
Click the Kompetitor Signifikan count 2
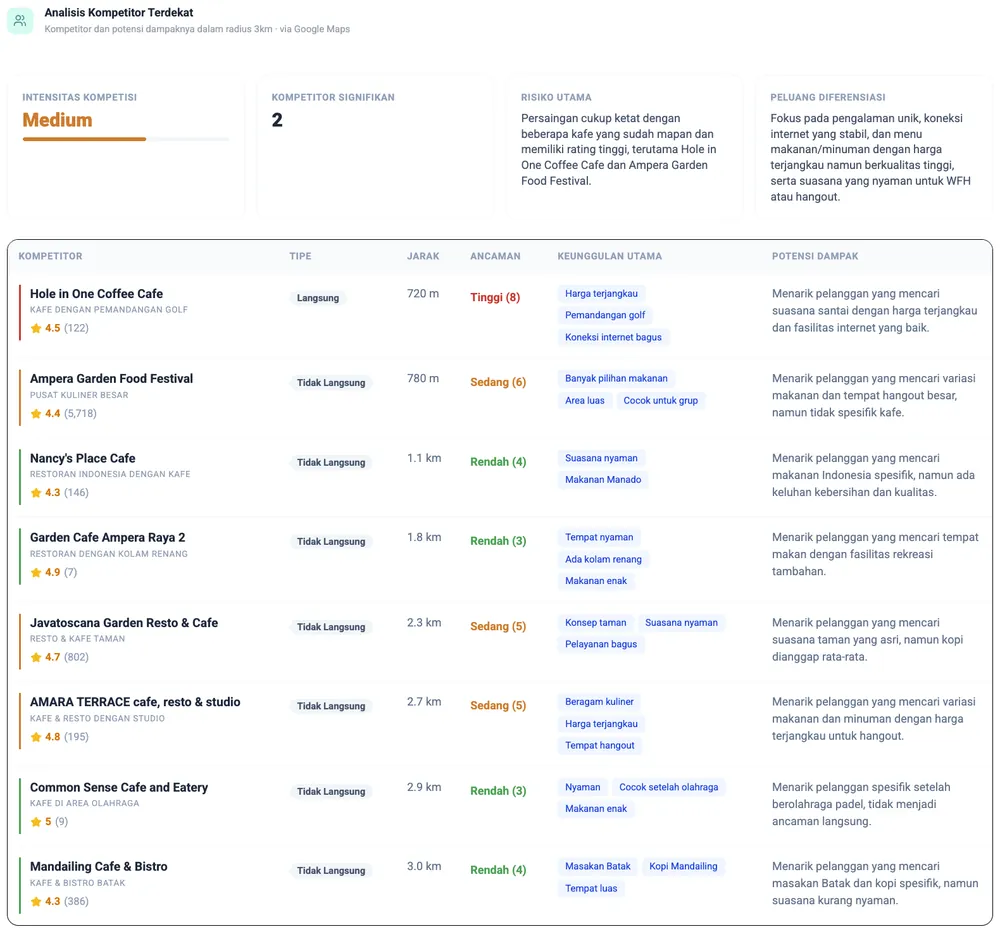pyautogui.click(x=277, y=120)
